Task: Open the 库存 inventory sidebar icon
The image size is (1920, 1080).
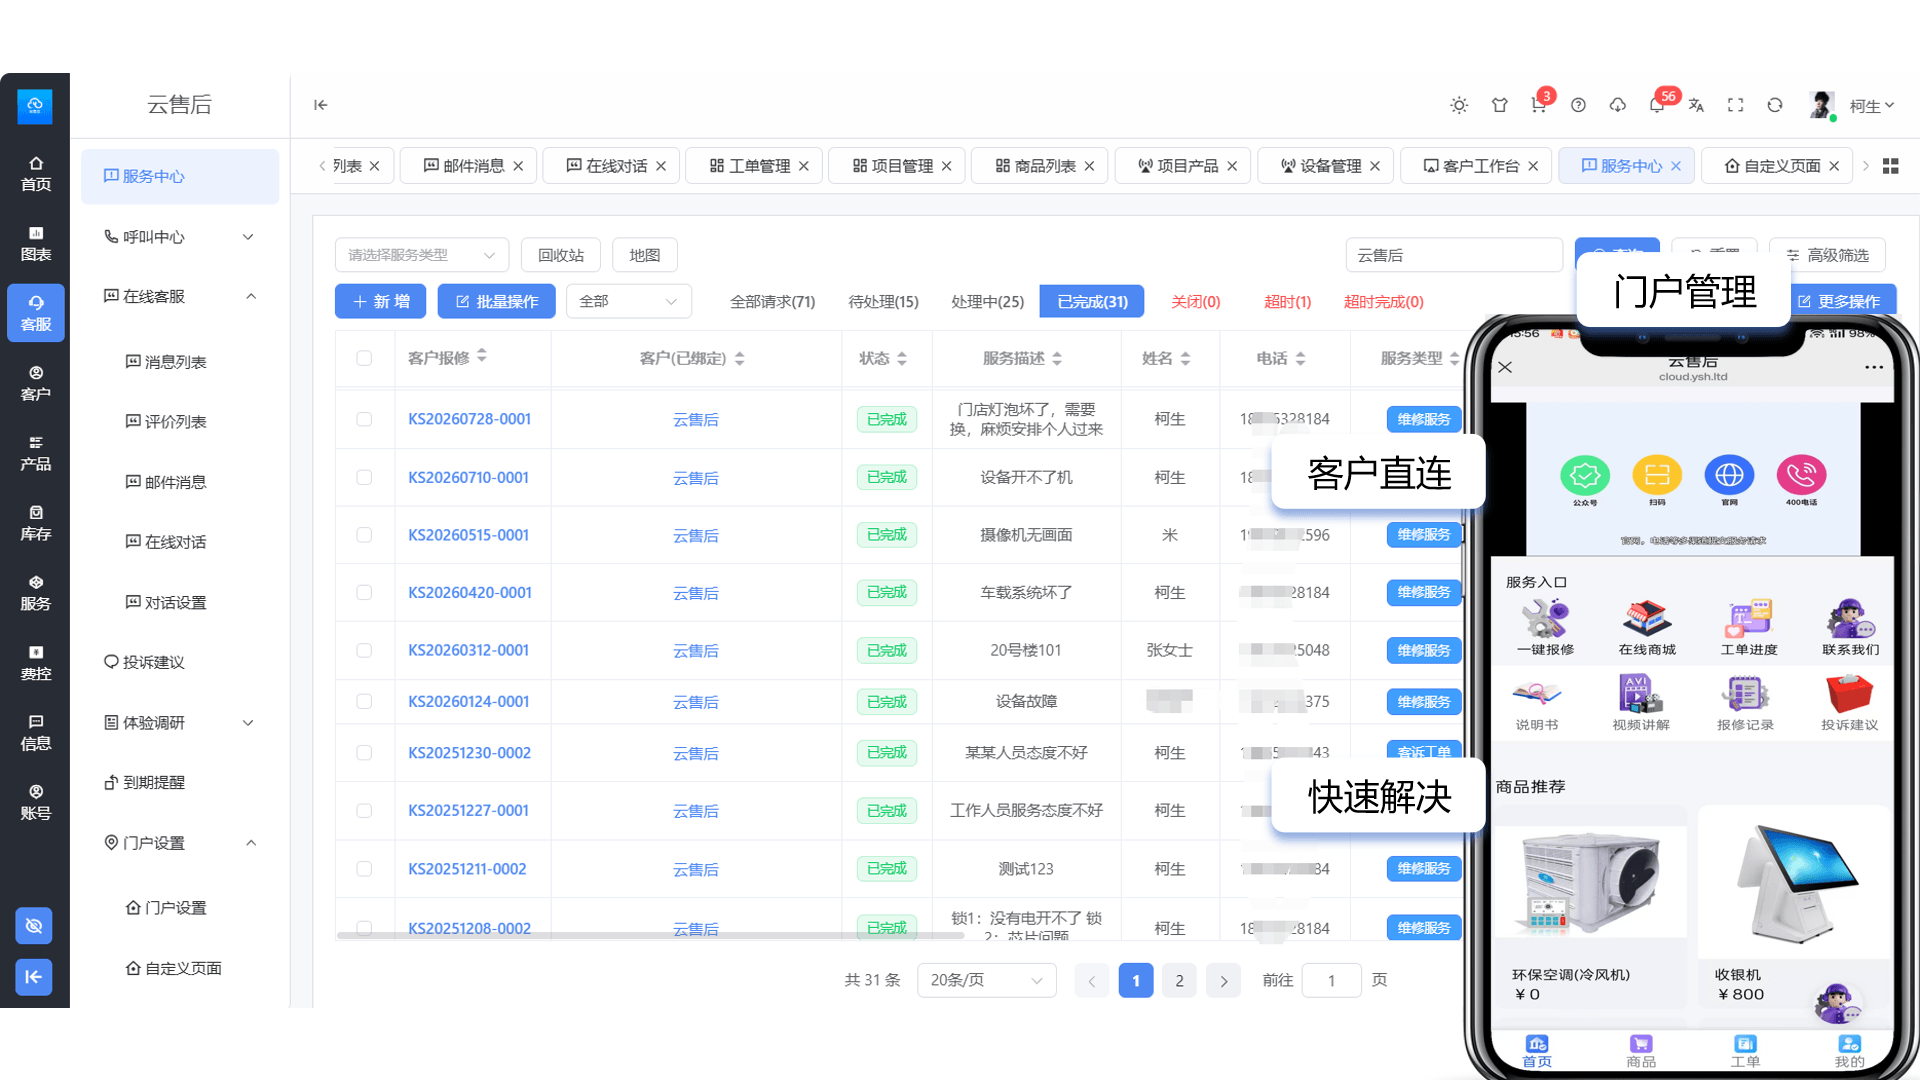Action: (36, 523)
